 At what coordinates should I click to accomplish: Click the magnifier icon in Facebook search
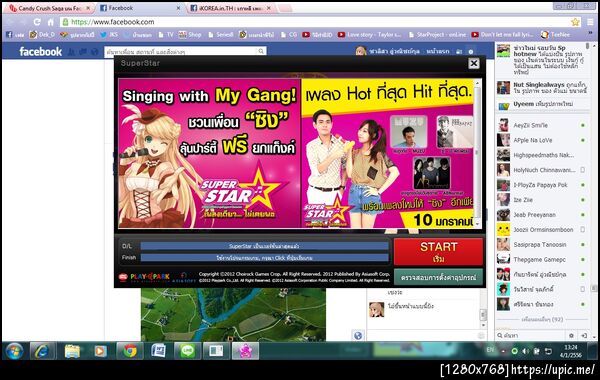[x=261, y=51]
